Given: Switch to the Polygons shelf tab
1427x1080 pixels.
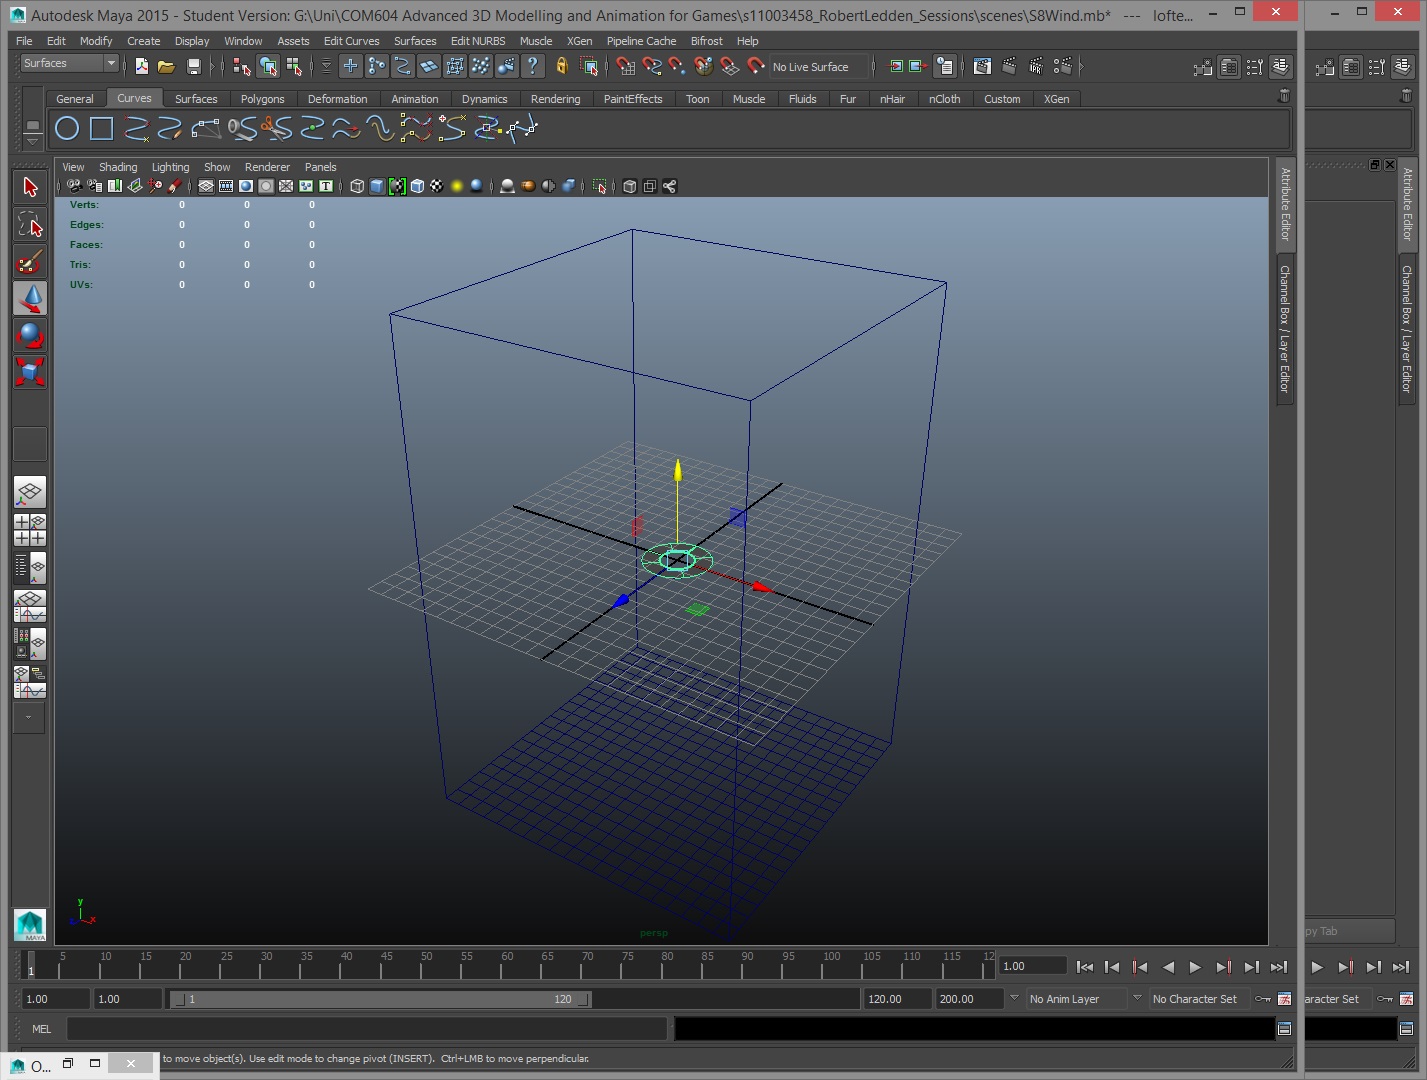Looking at the screenshot, I should (262, 99).
